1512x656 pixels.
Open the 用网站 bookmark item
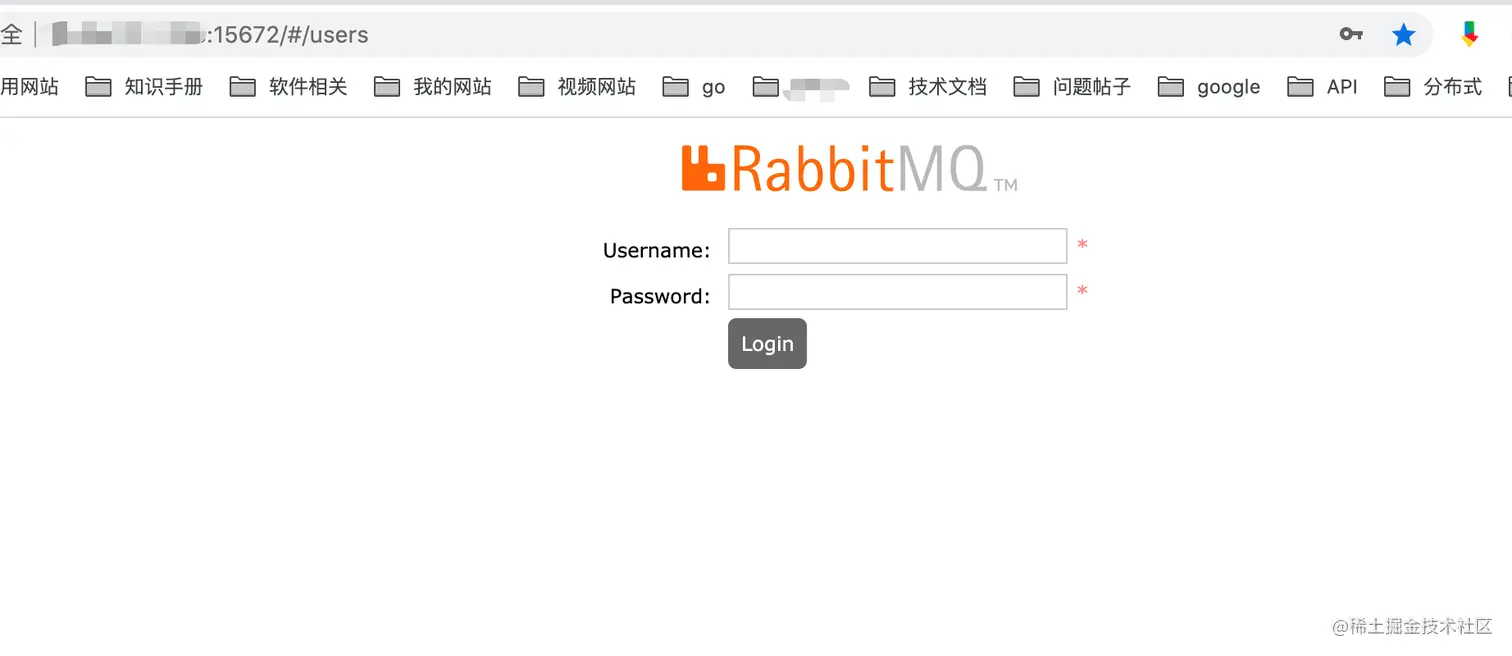[x=30, y=87]
